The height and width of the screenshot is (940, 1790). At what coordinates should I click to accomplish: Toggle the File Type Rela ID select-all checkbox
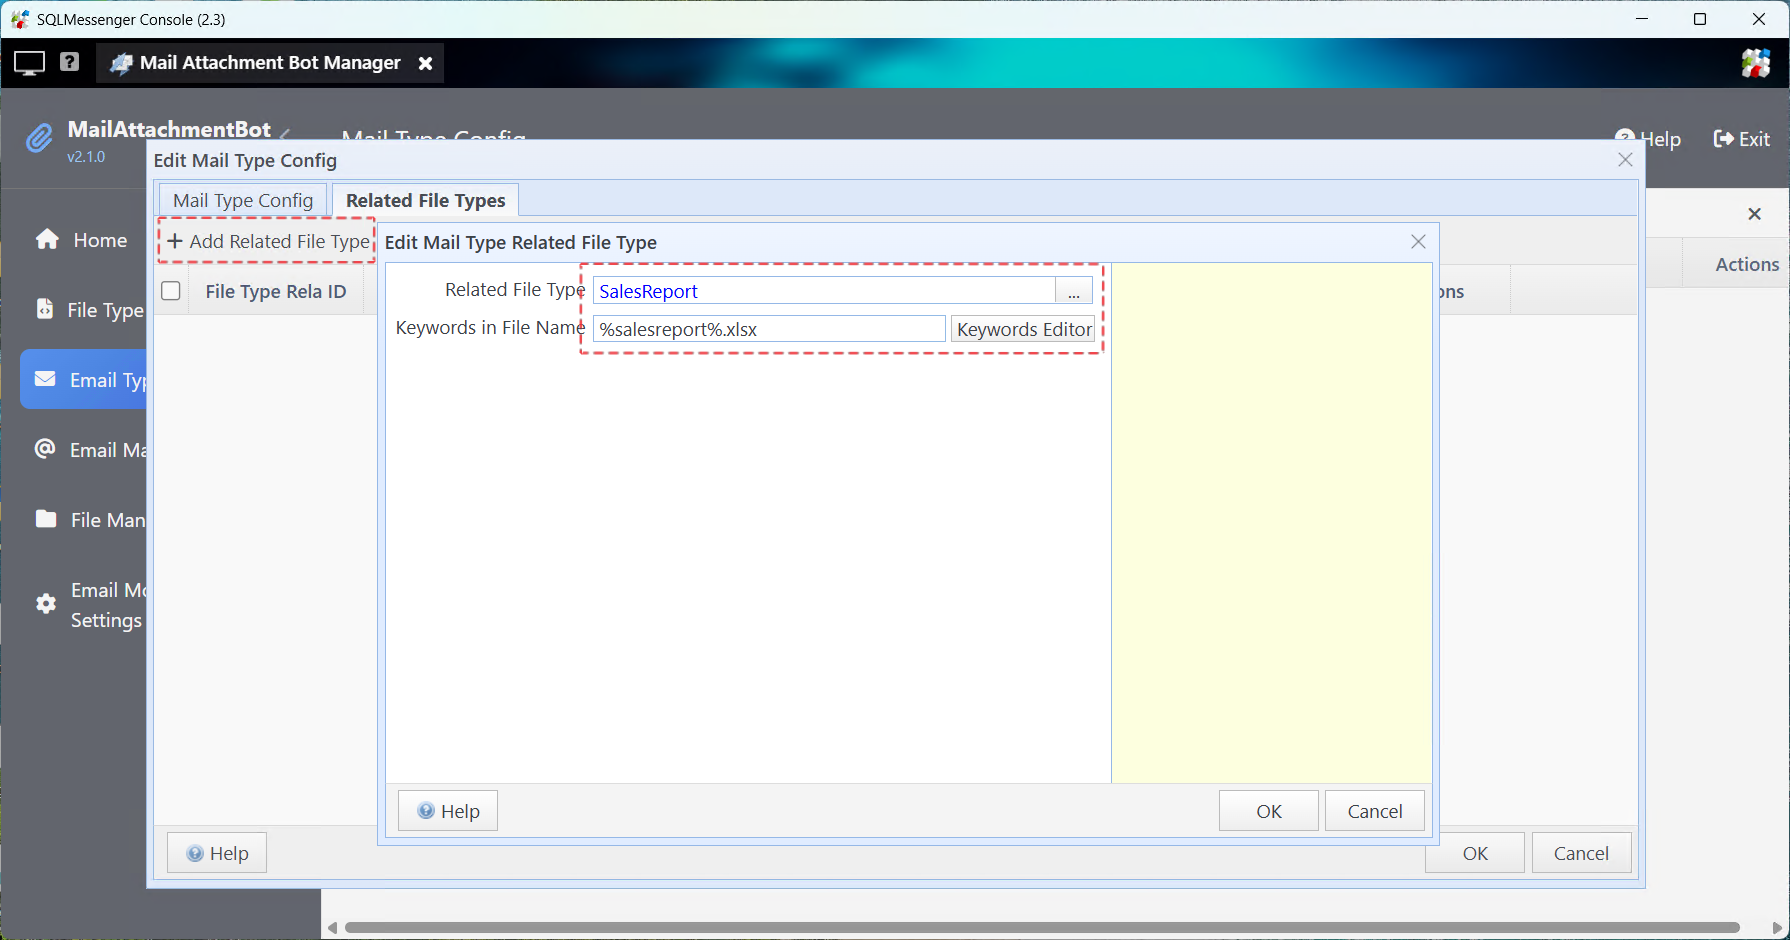[x=171, y=291]
